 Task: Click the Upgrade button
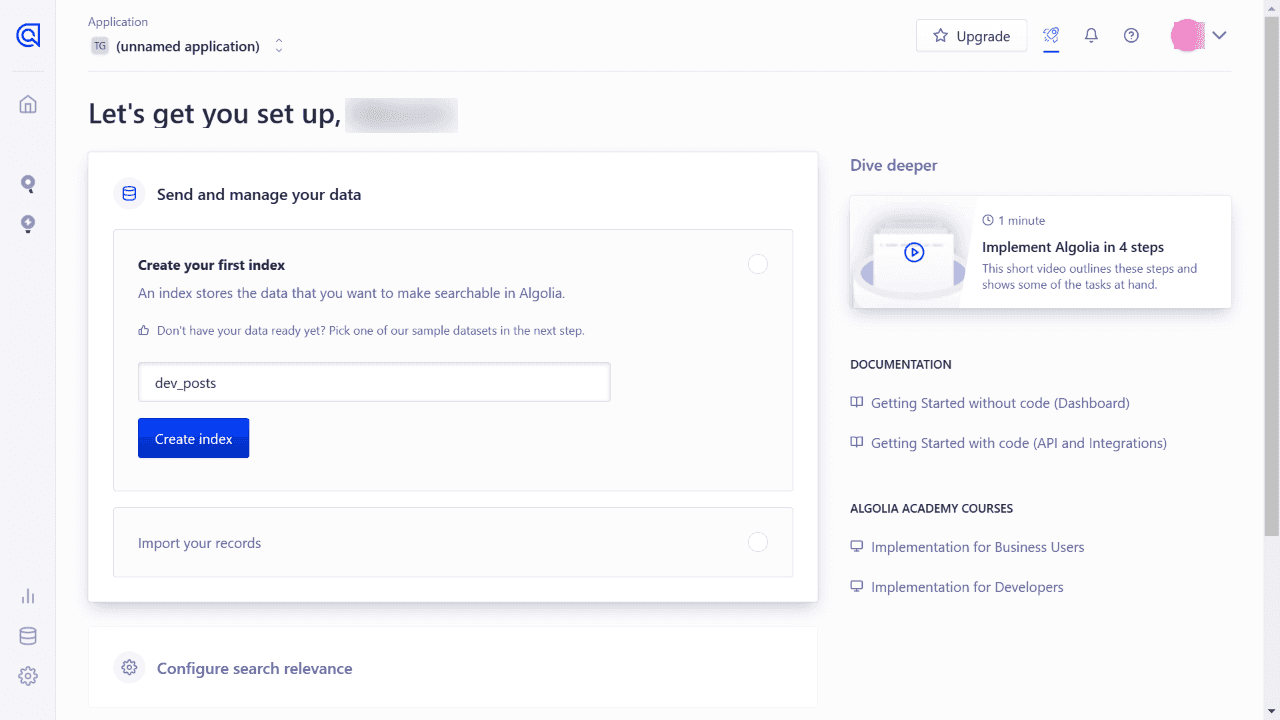click(971, 35)
